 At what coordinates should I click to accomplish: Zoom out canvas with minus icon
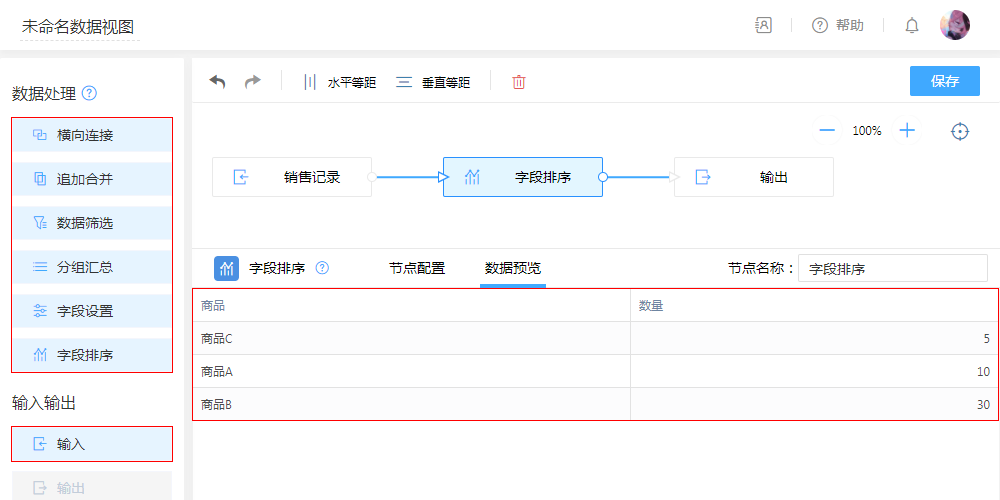point(827,131)
